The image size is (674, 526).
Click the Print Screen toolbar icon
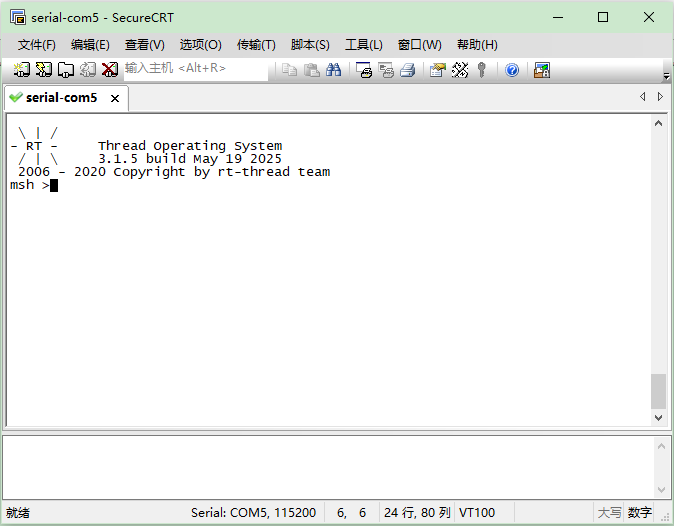coord(364,70)
